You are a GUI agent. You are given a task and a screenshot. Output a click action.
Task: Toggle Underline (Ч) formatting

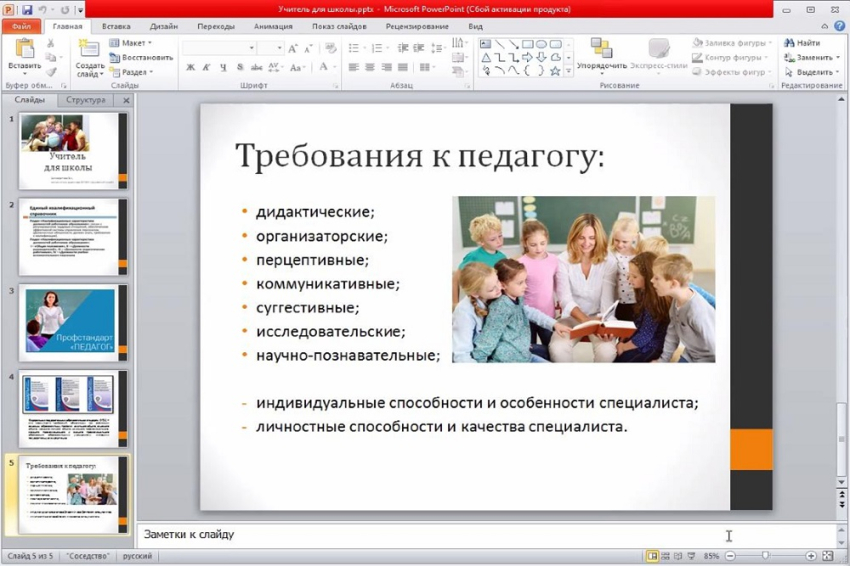pos(223,67)
